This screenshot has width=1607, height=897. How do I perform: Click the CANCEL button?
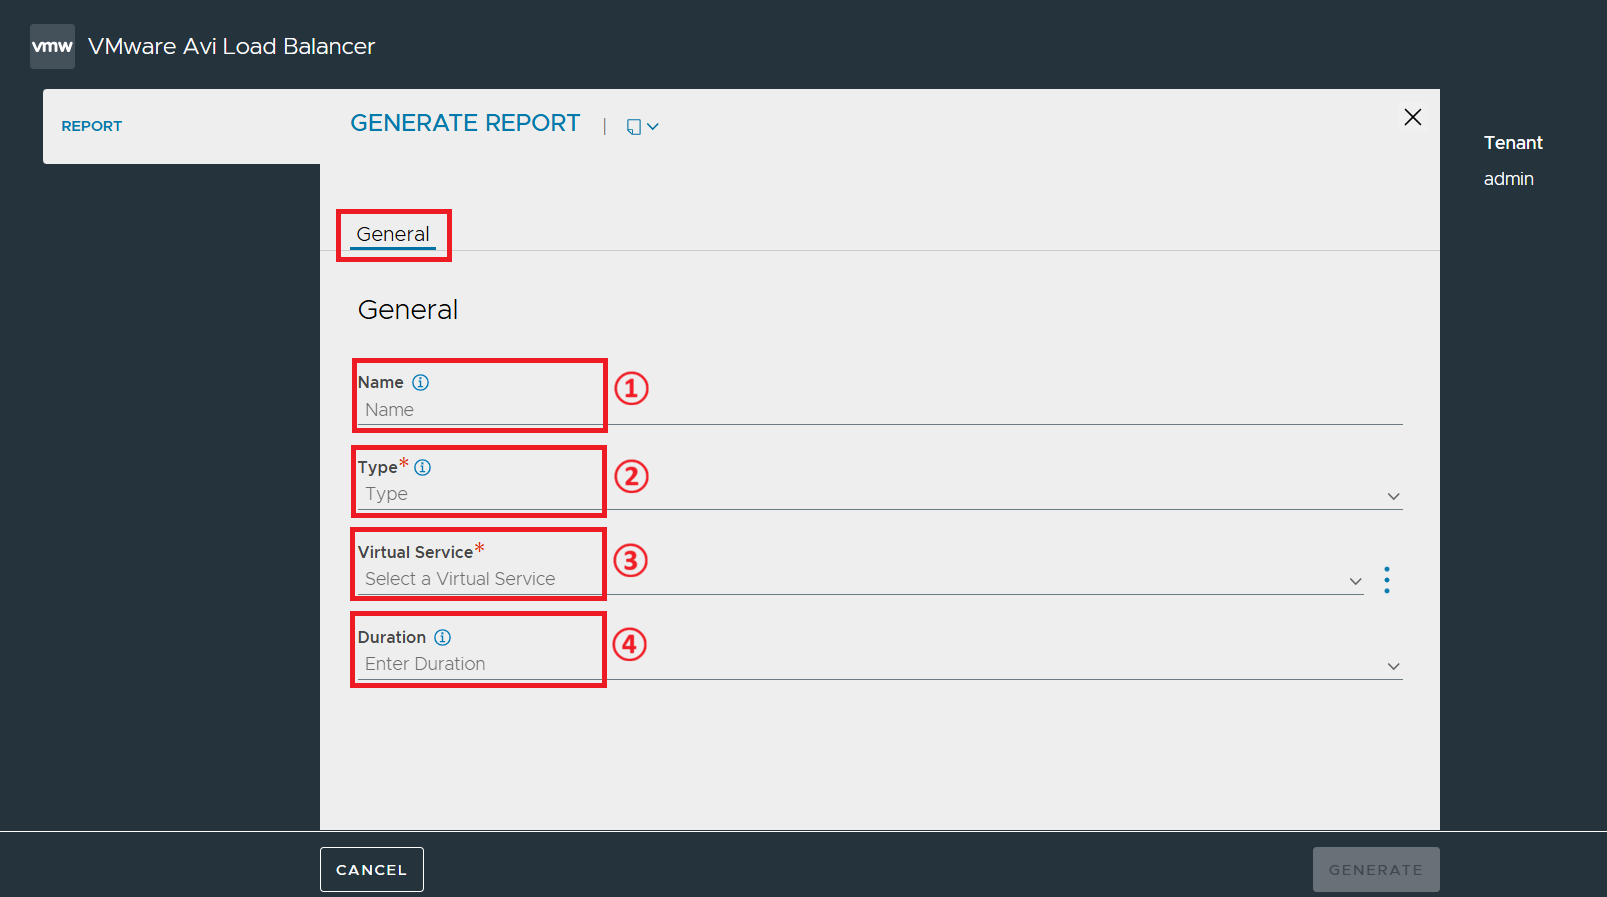point(372,869)
